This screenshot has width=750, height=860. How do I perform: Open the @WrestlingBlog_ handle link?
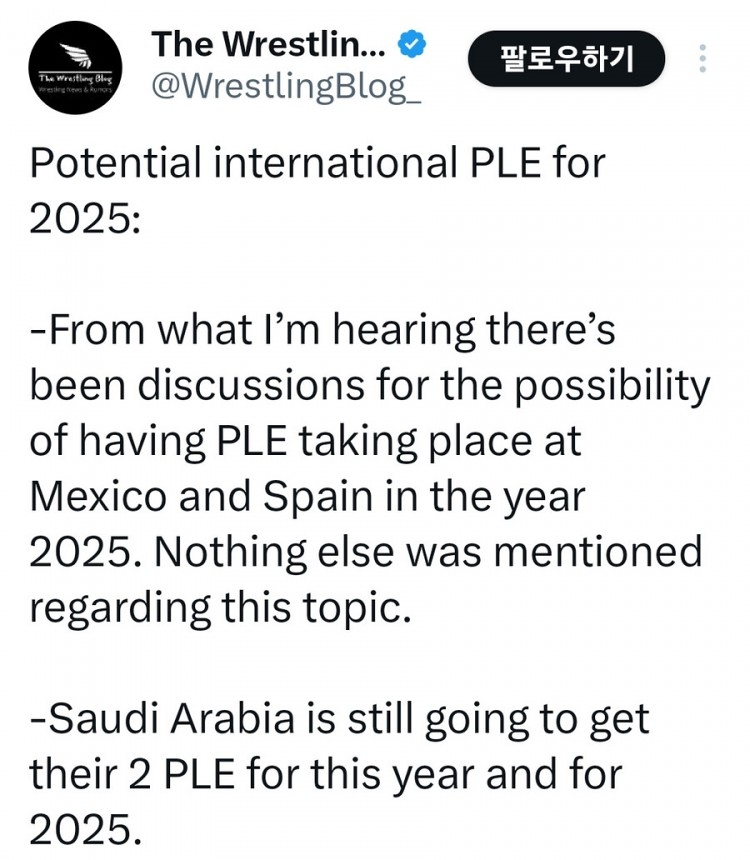click(286, 87)
